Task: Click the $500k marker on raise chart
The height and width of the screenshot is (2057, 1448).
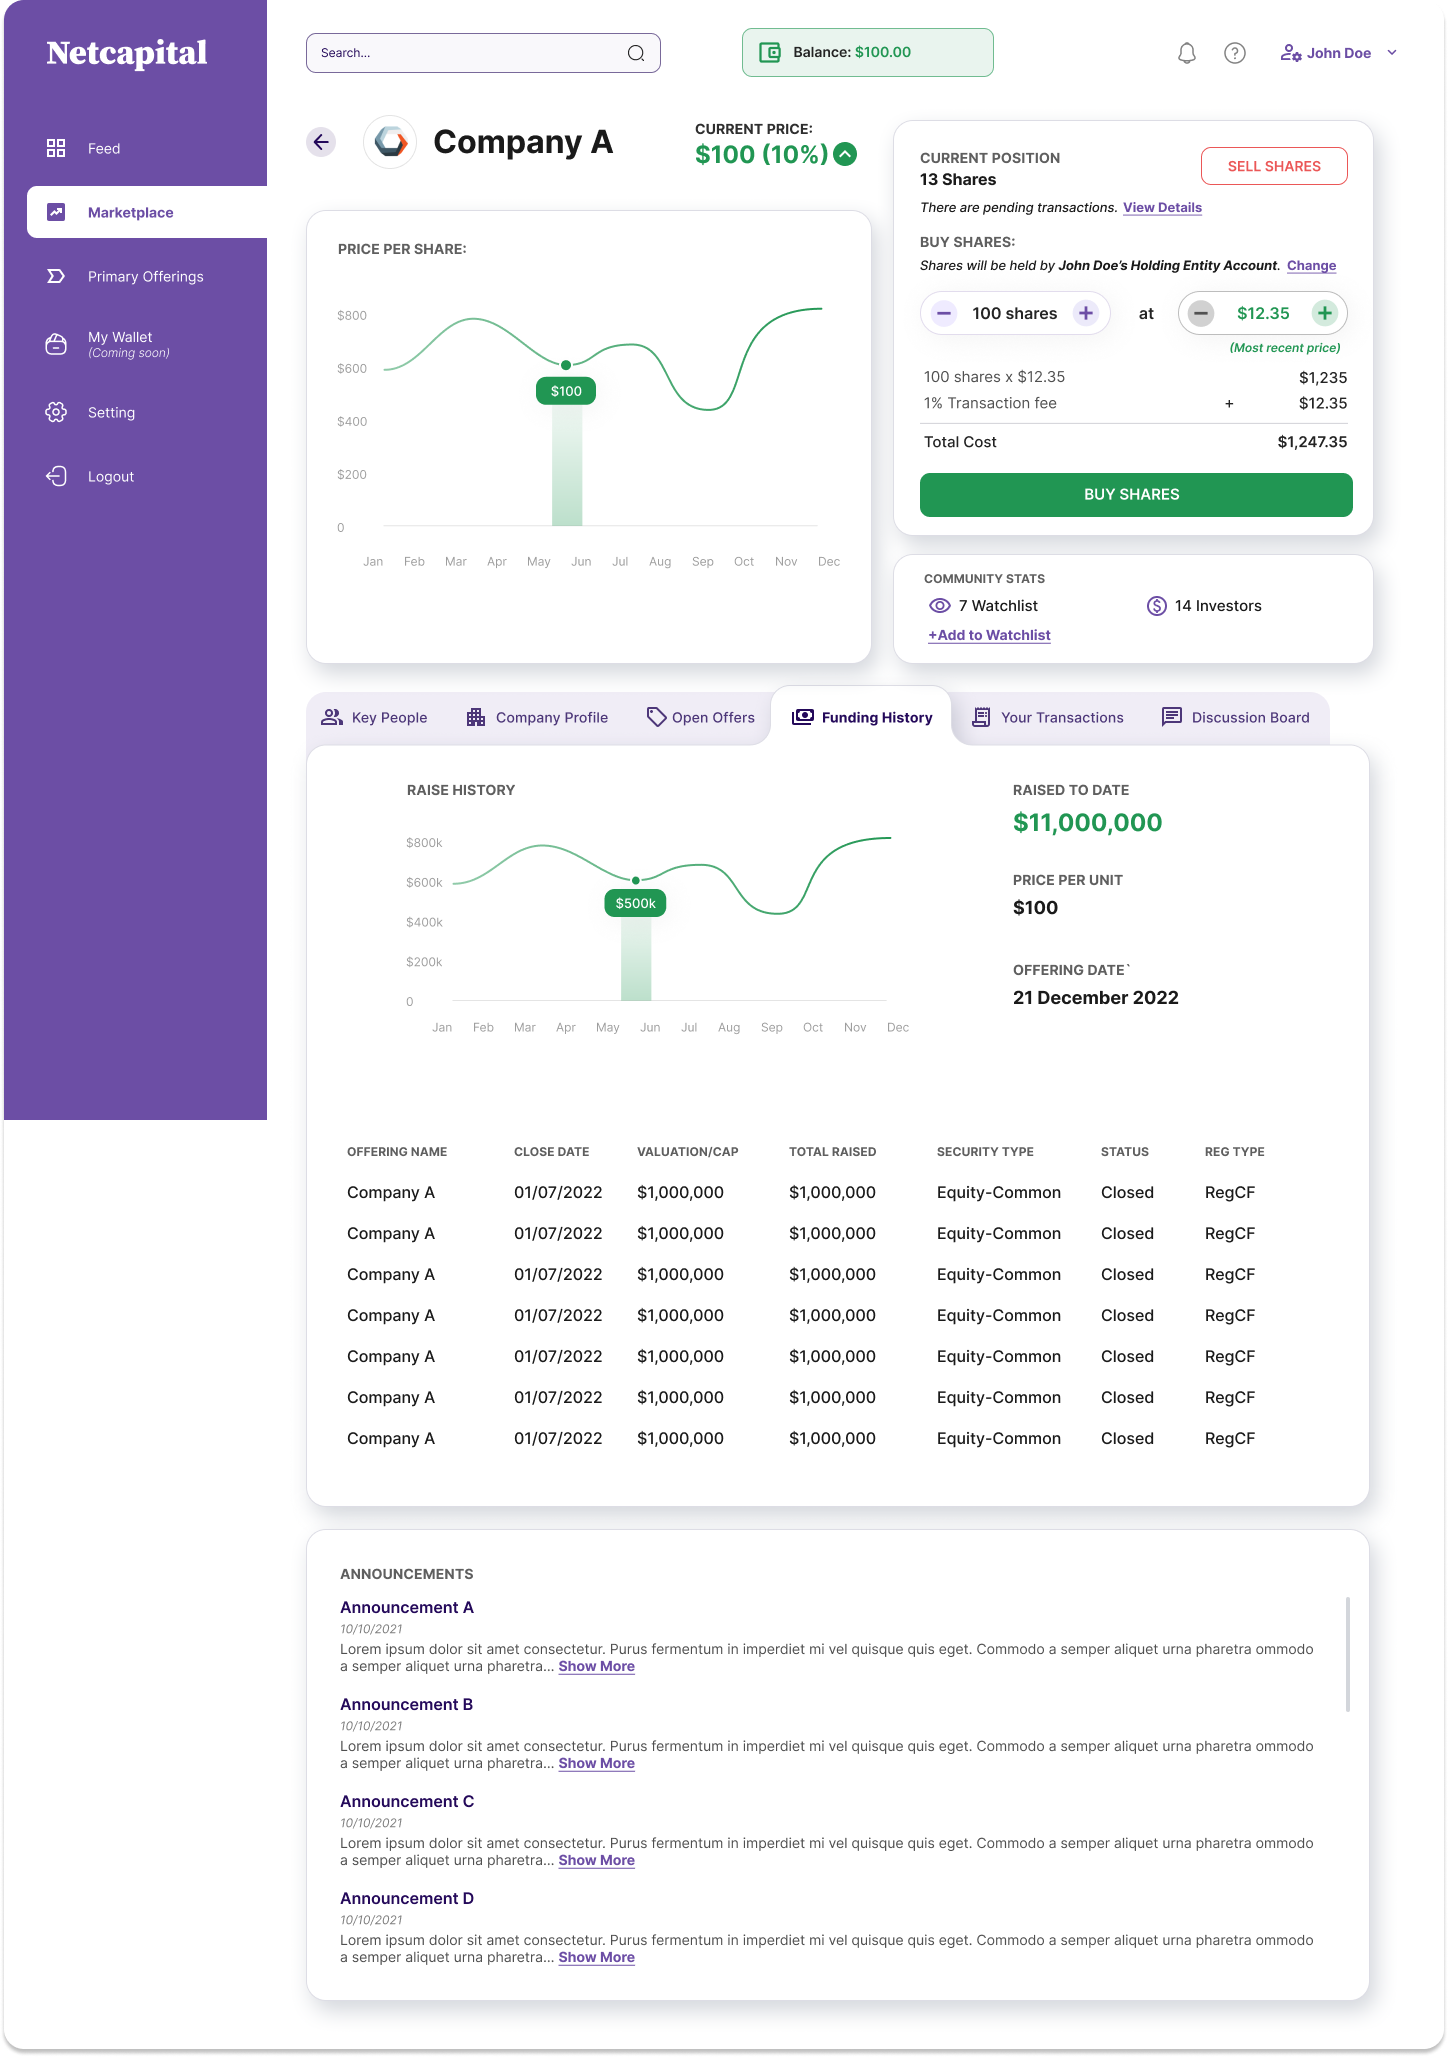Action: 636,903
